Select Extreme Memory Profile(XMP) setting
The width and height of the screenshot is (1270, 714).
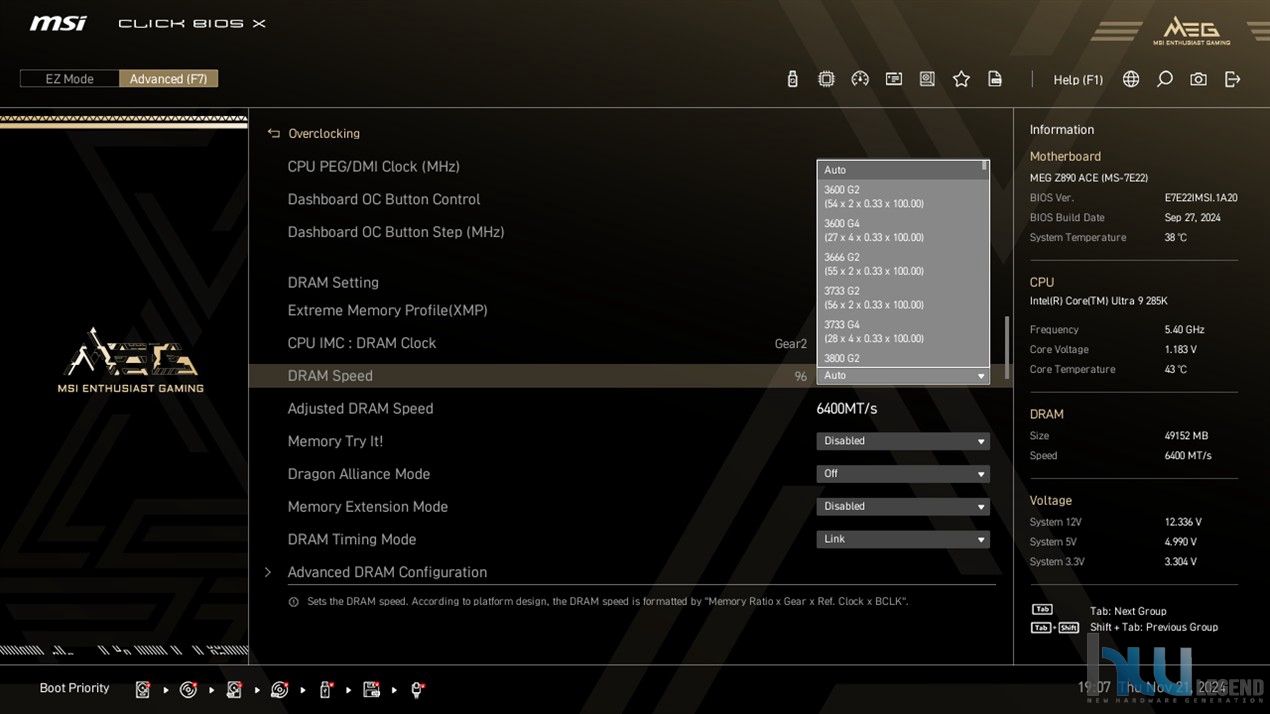click(388, 310)
